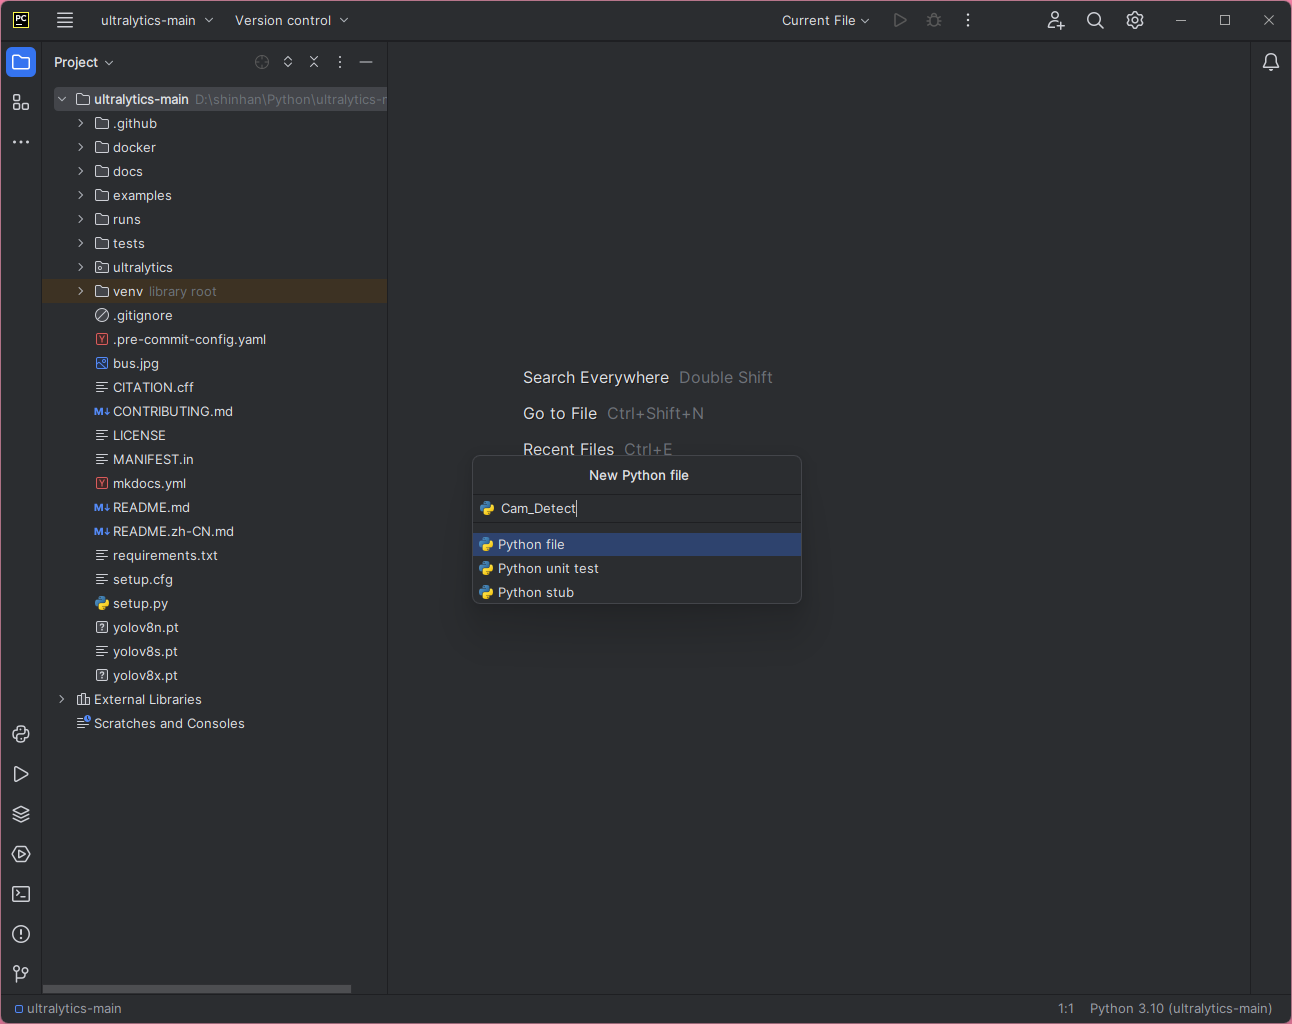Select Python unit test option

coord(637,568)
